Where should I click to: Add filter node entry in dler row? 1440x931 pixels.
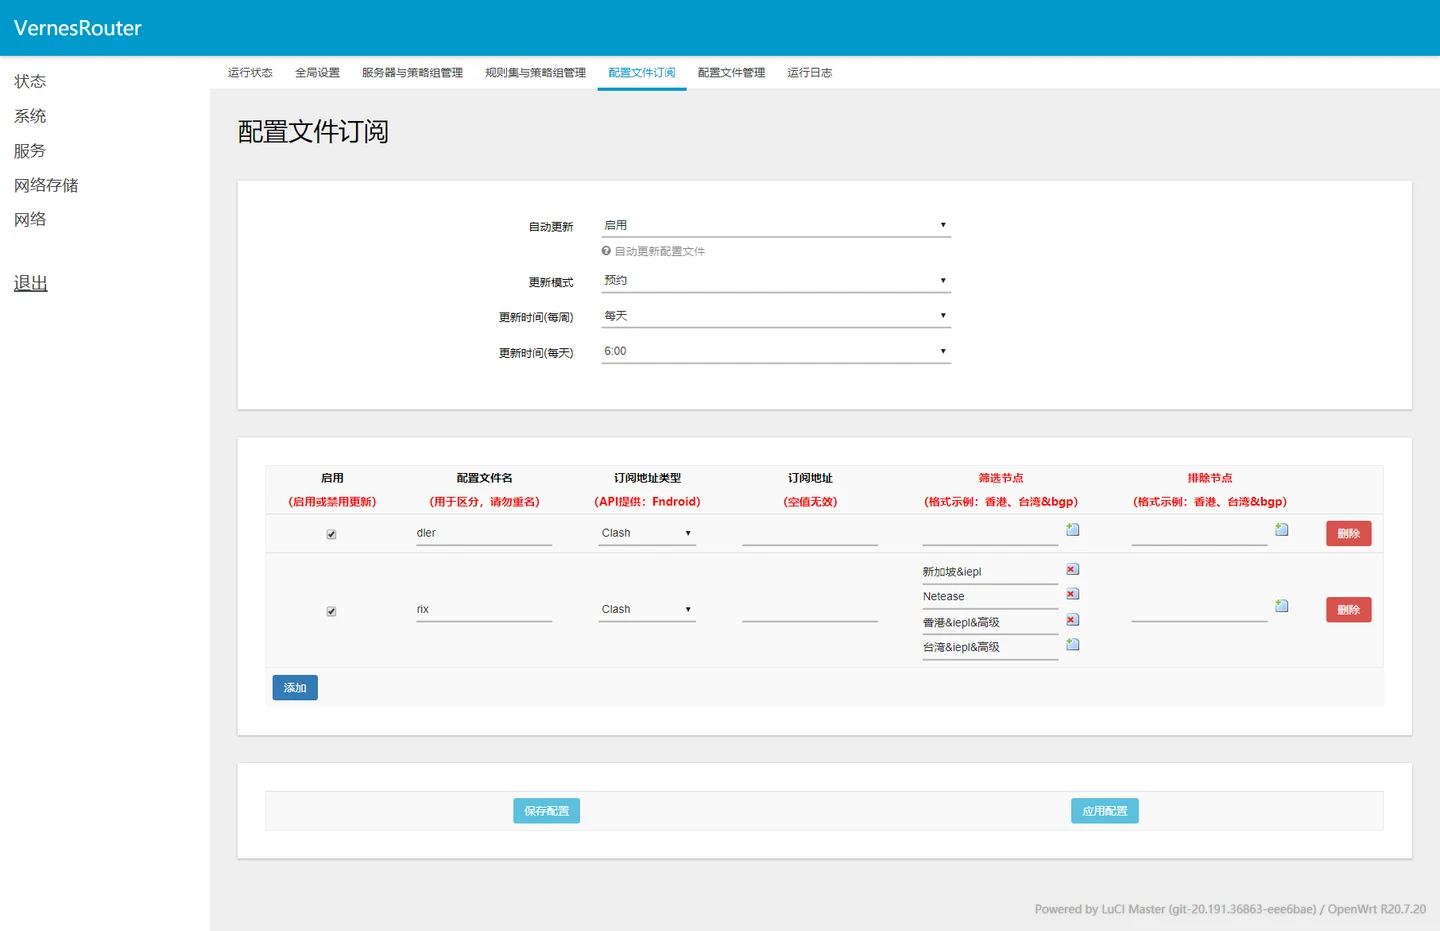coord(1072,530)
